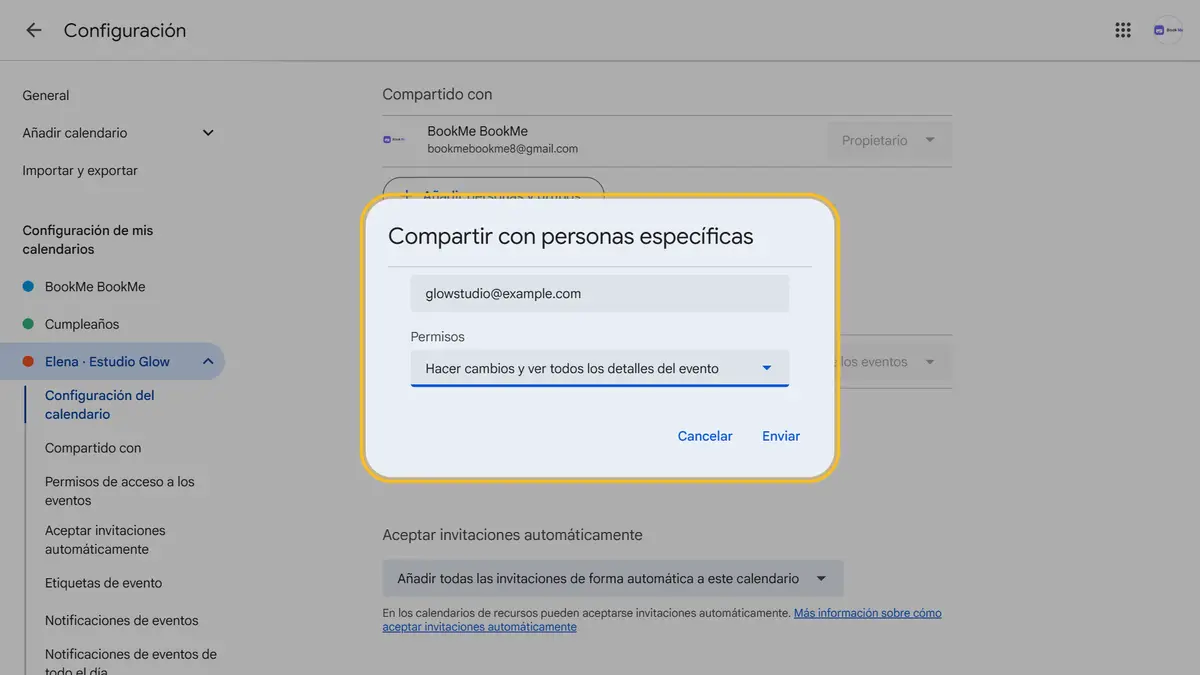Screen dimensions: 1200x675
Task: Click the Configuración de mis calendarios heading
Action: (88, 240)
